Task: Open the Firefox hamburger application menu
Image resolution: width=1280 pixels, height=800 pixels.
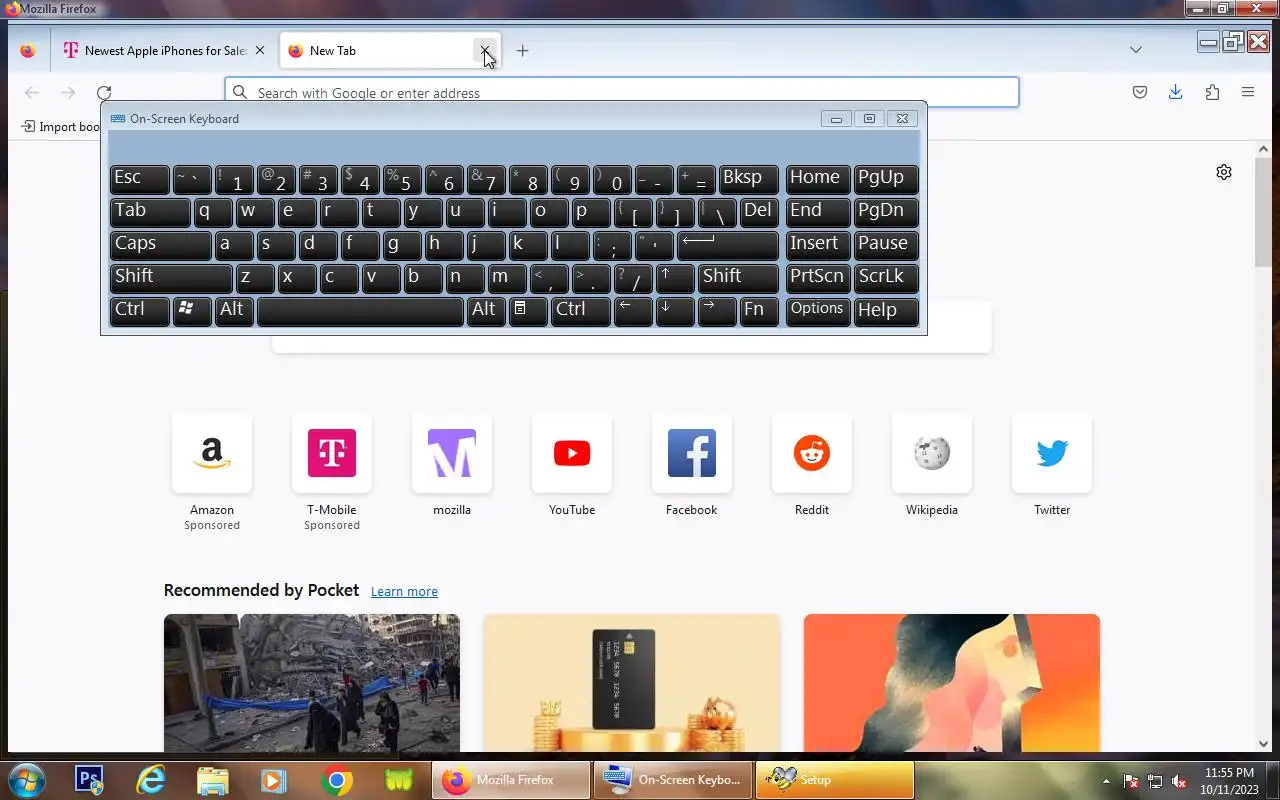Action: [x=1248, y=92]
